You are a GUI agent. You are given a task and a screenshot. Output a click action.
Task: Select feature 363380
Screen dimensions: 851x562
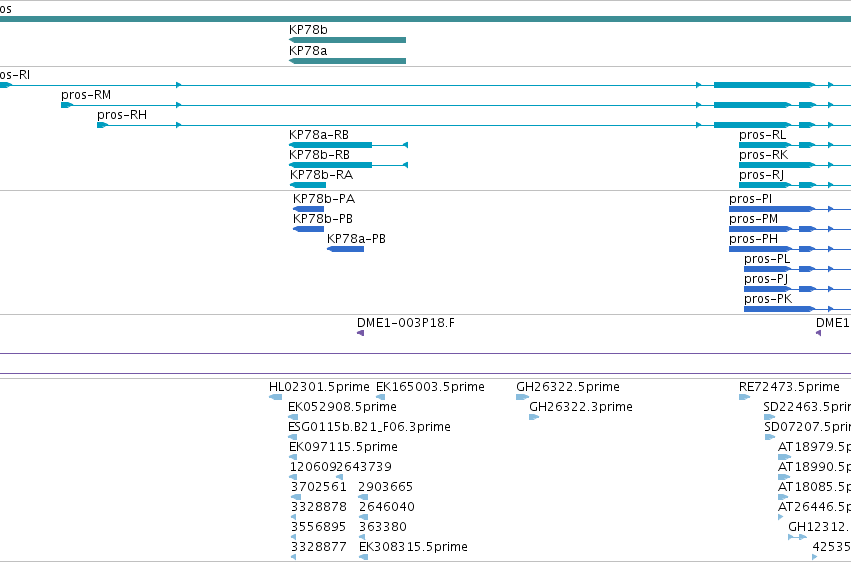coord(363,538)
